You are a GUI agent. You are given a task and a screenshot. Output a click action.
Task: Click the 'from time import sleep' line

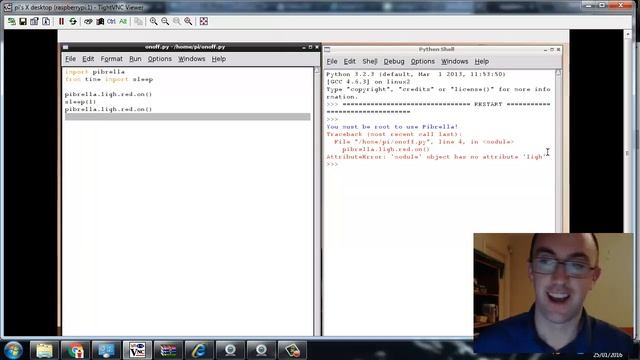pos(109,79)
